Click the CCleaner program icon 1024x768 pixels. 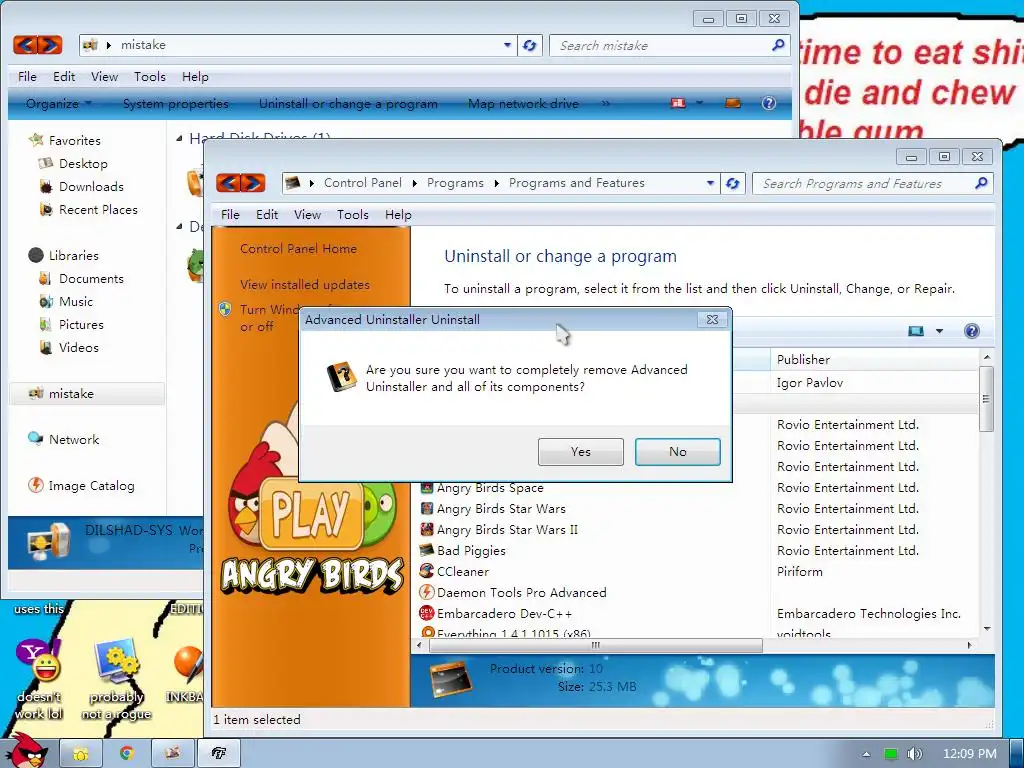(x=427, y=571)
